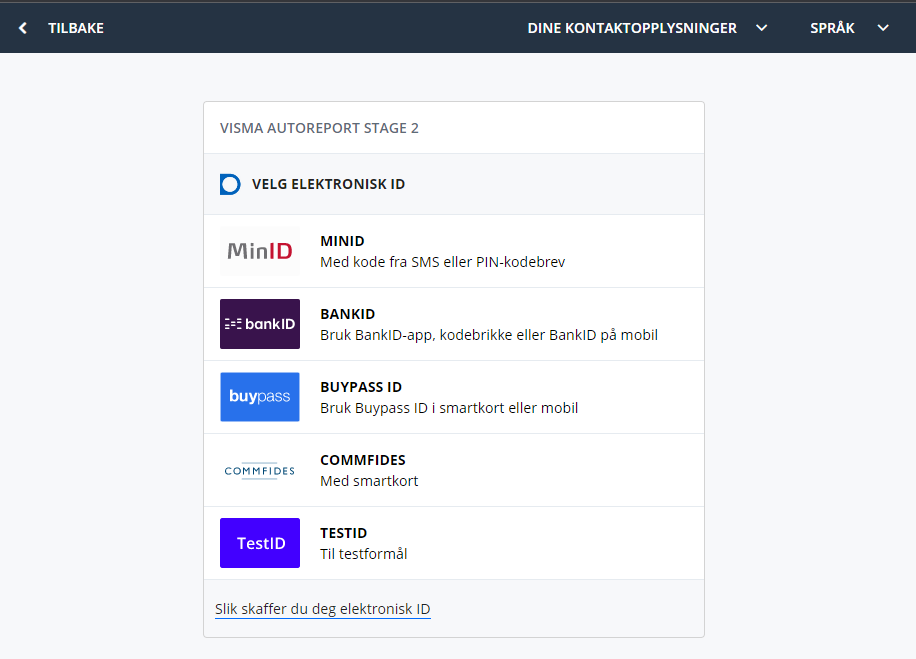Screen dimensions: 916x659
Task: Select the BUYPASS ID login option title
Action: pos(361,387)
